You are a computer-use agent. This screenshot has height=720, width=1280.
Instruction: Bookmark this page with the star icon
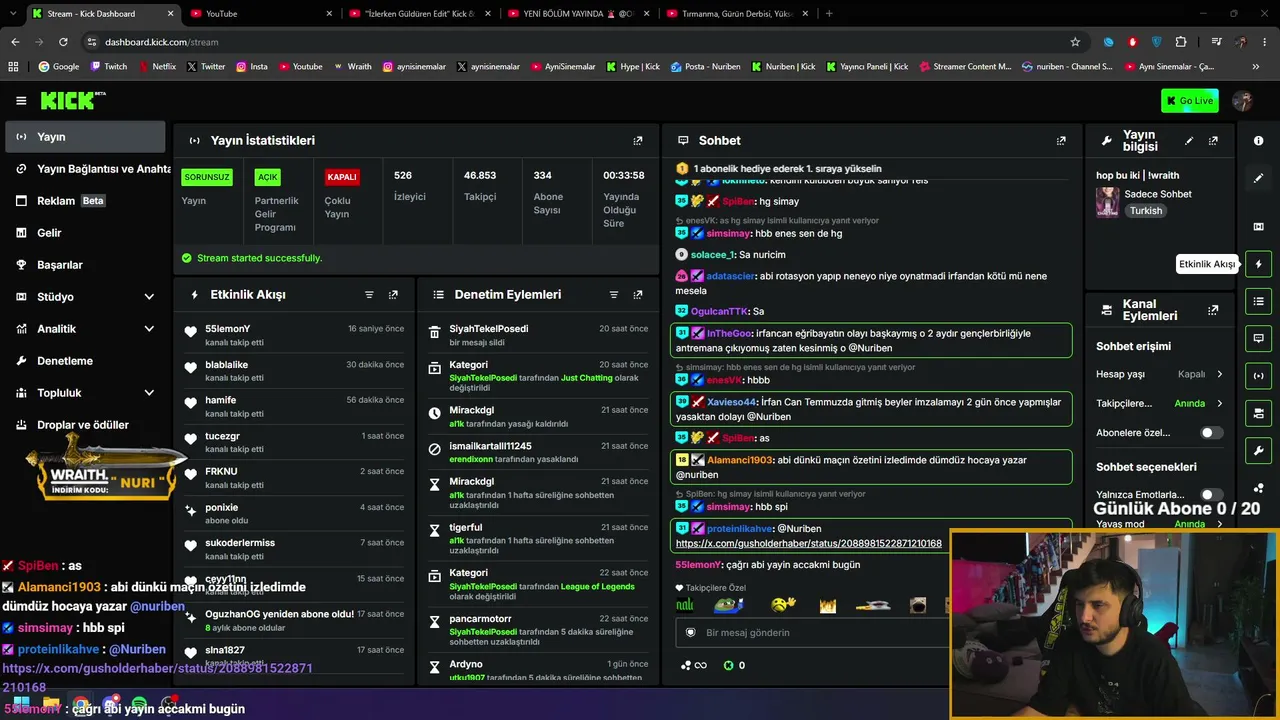click(1075, 42)
